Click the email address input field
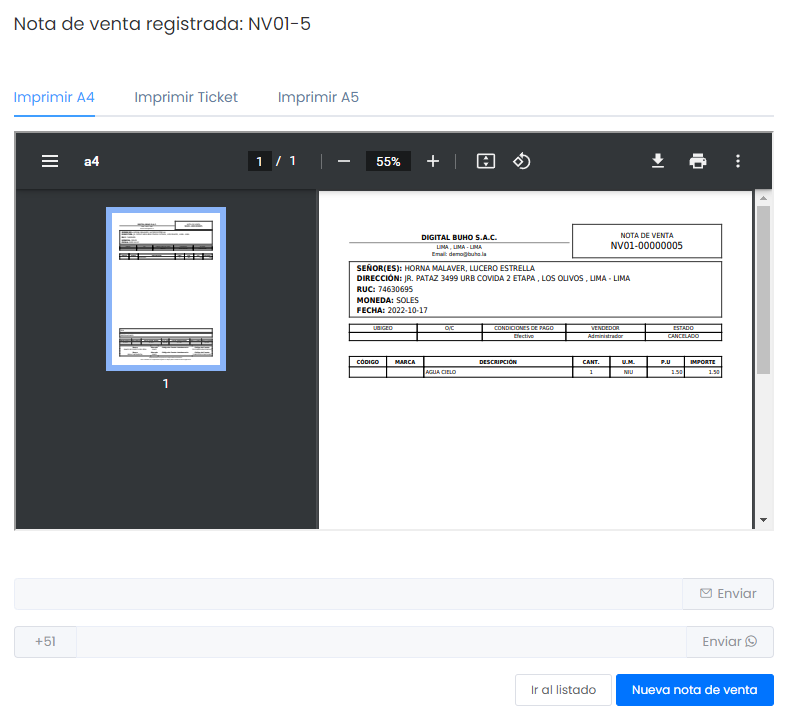This screenshot has width=786, height=718. (x=347, y=594)
